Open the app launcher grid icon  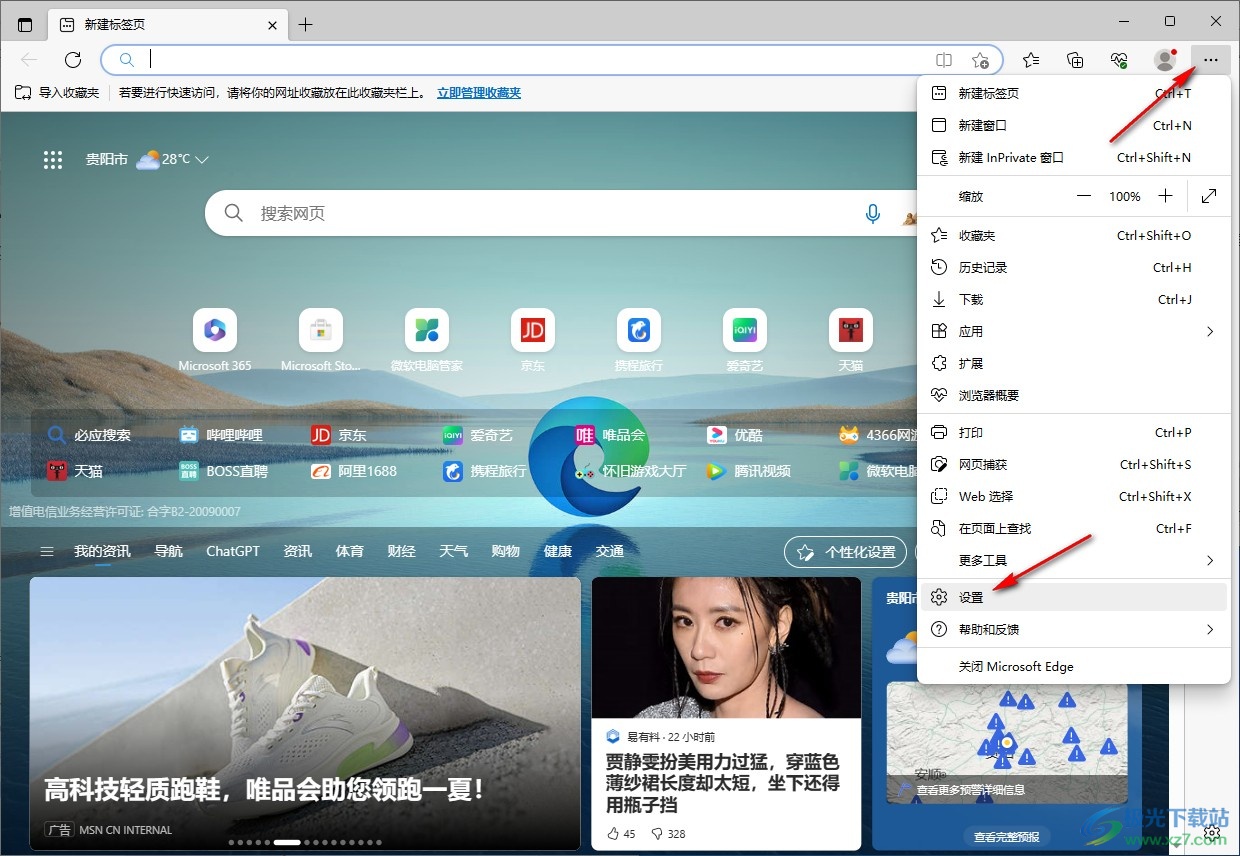(53, 159)
